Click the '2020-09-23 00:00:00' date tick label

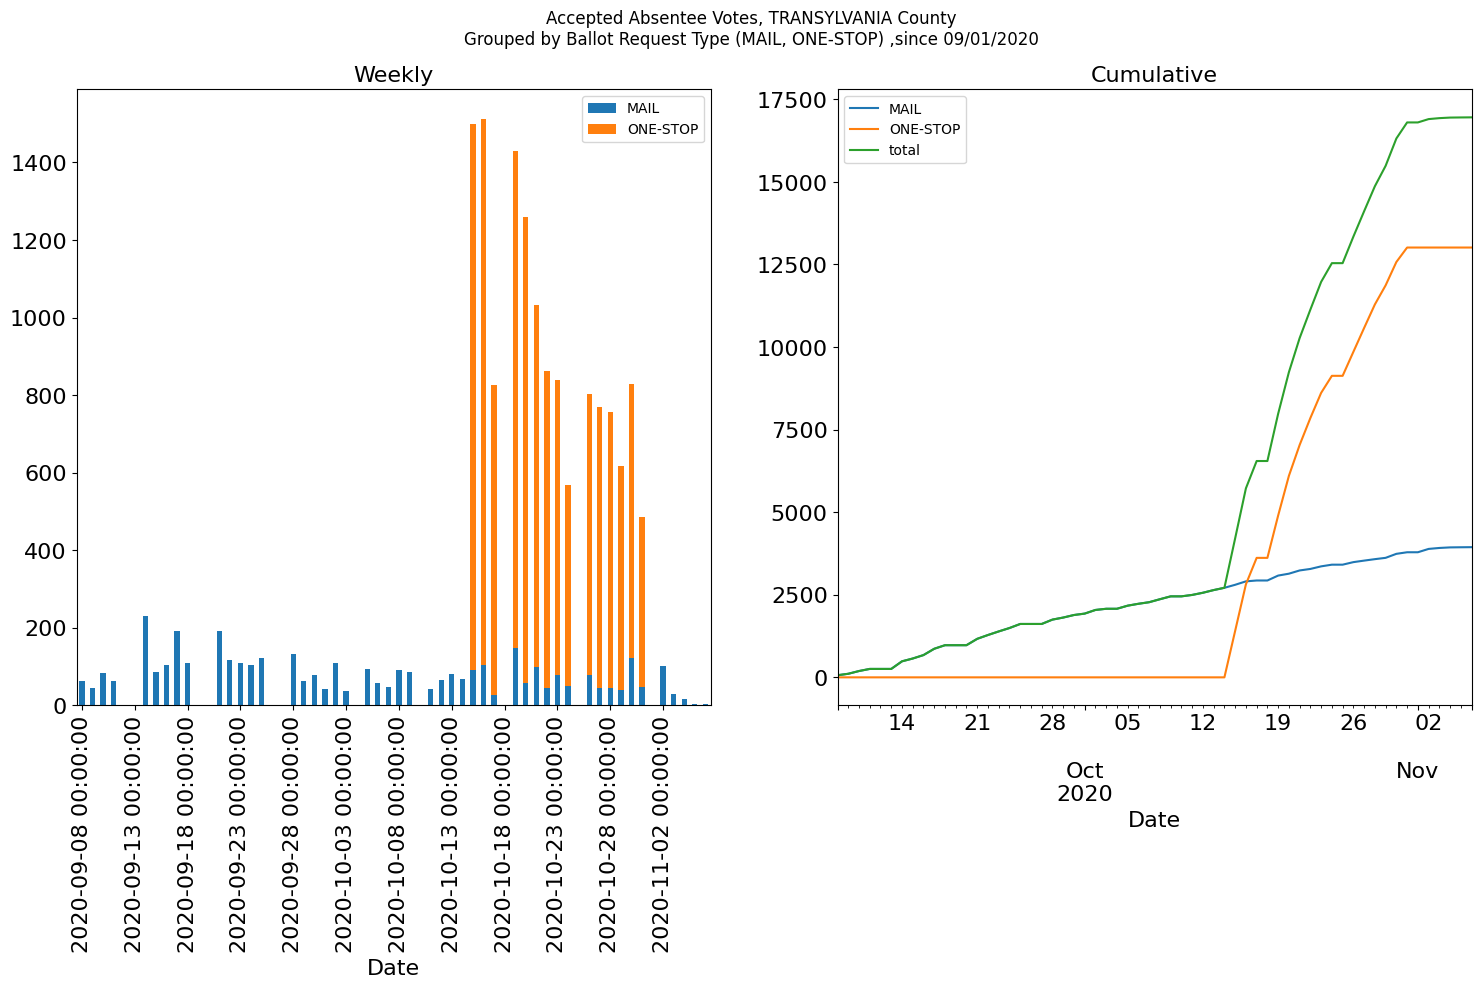tap(240, 832)
